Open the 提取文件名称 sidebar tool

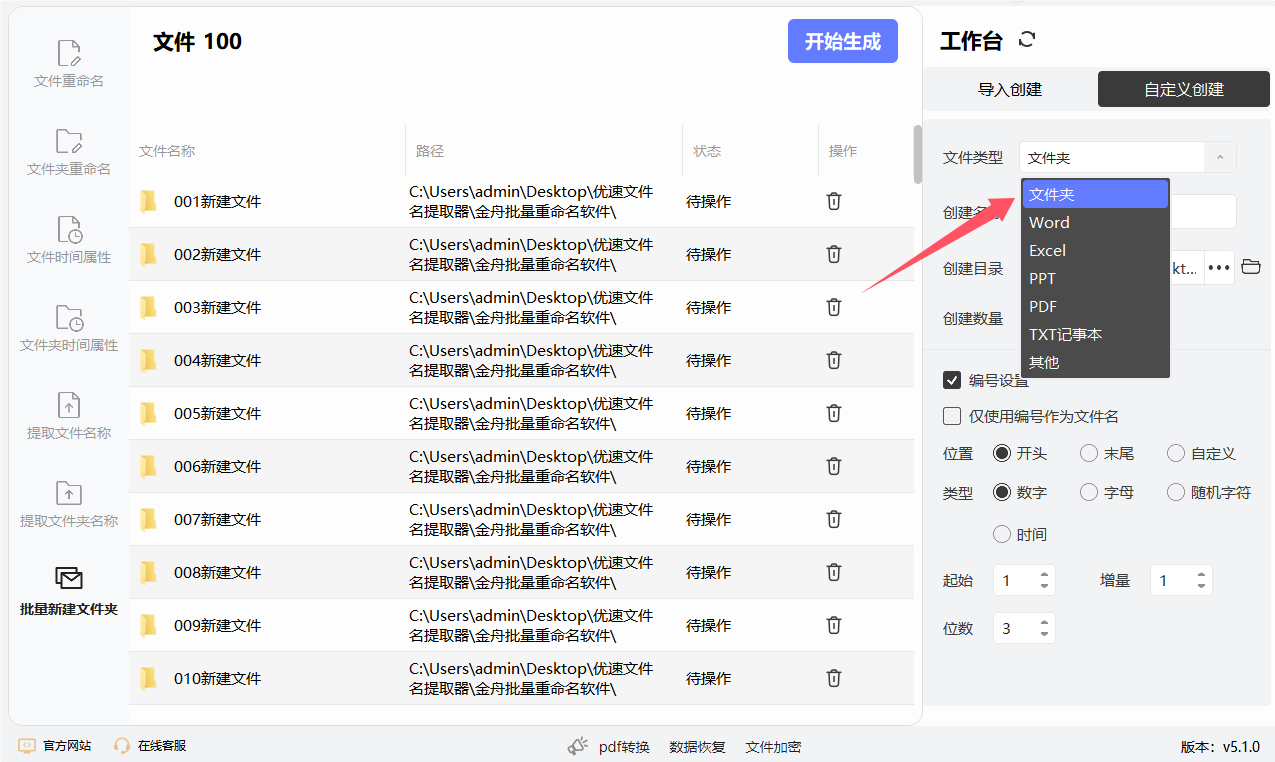(69, 416)
